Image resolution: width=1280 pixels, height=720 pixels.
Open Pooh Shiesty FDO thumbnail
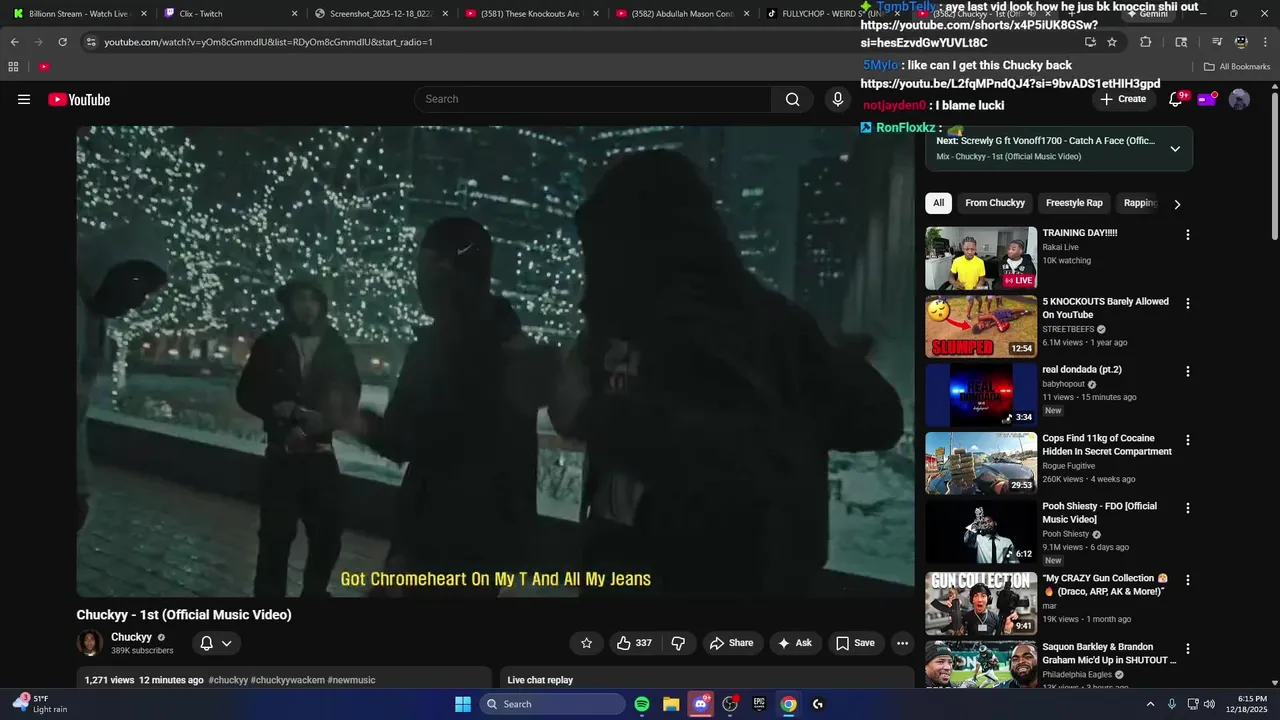pos(981,531)
